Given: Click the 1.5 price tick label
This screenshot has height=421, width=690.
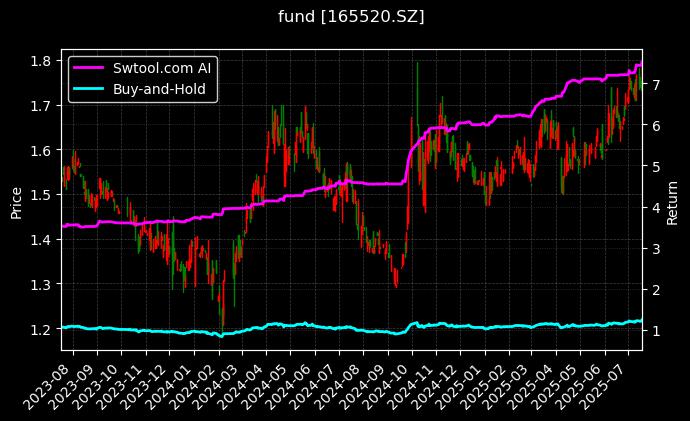Looking at the screenshot, I should tap(43, 195).
